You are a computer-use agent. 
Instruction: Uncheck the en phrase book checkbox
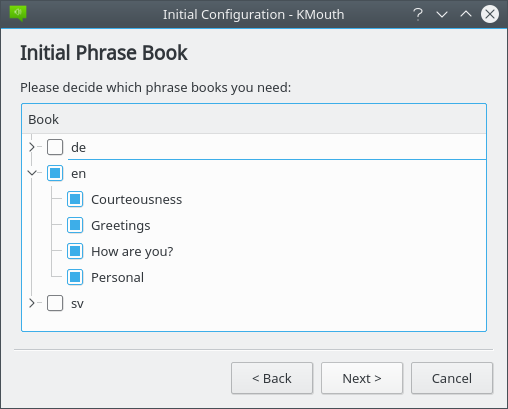pyautogui.click(x=55, y=173)
